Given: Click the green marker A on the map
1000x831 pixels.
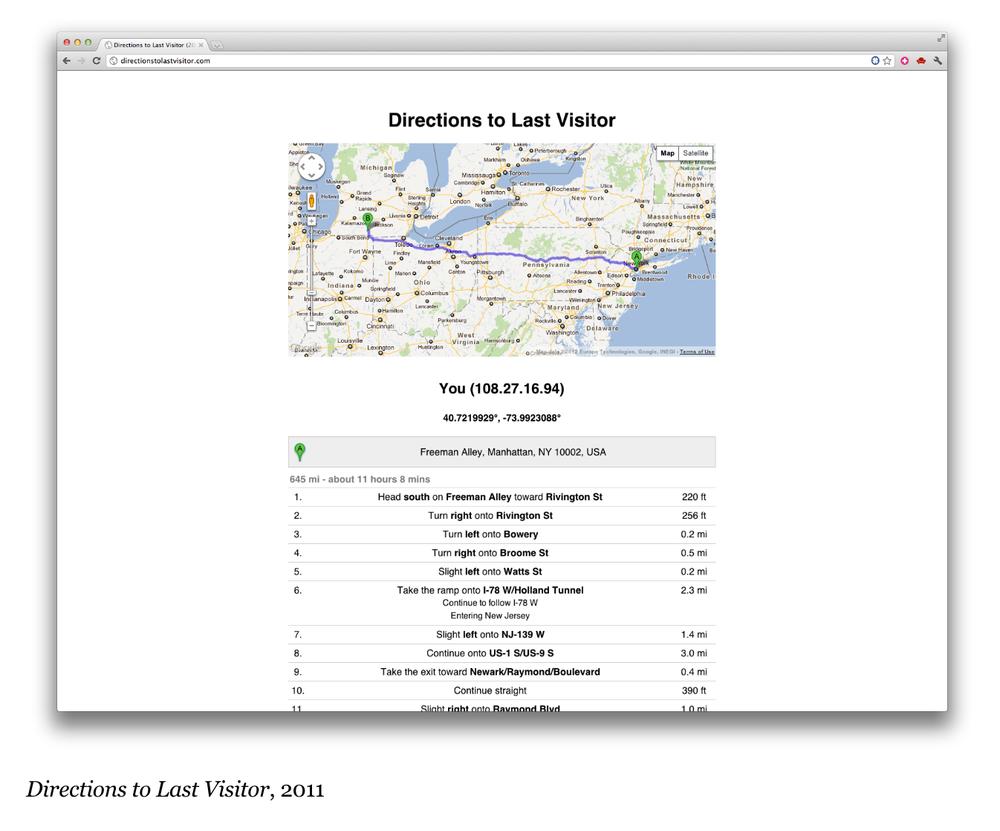Looking at the screenshot, I should [636, 259].
